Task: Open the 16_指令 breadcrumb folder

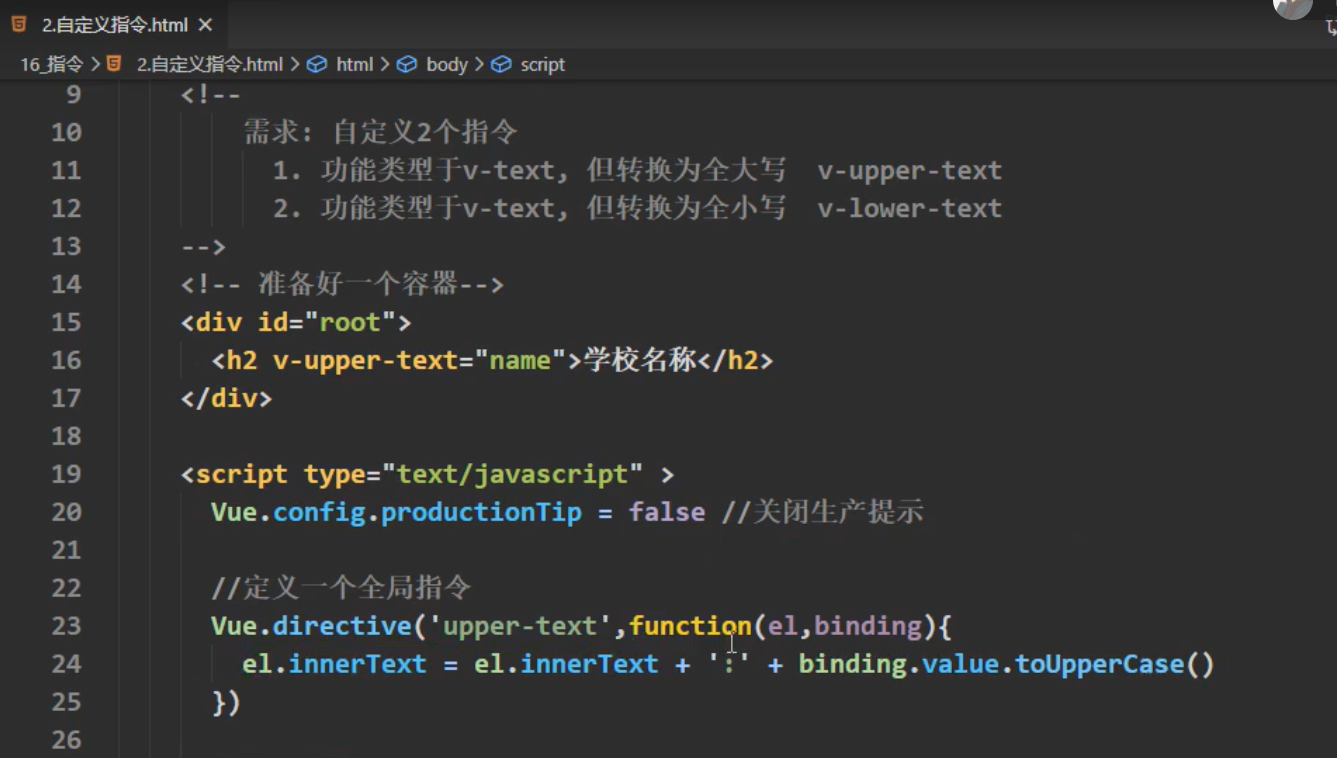Action: coord(52,64)
